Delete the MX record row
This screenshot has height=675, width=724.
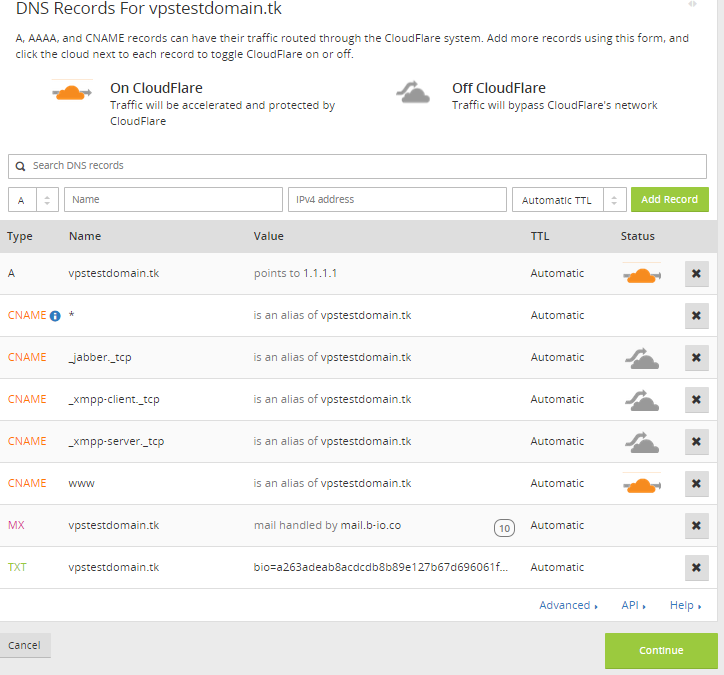tap(696, 526)
